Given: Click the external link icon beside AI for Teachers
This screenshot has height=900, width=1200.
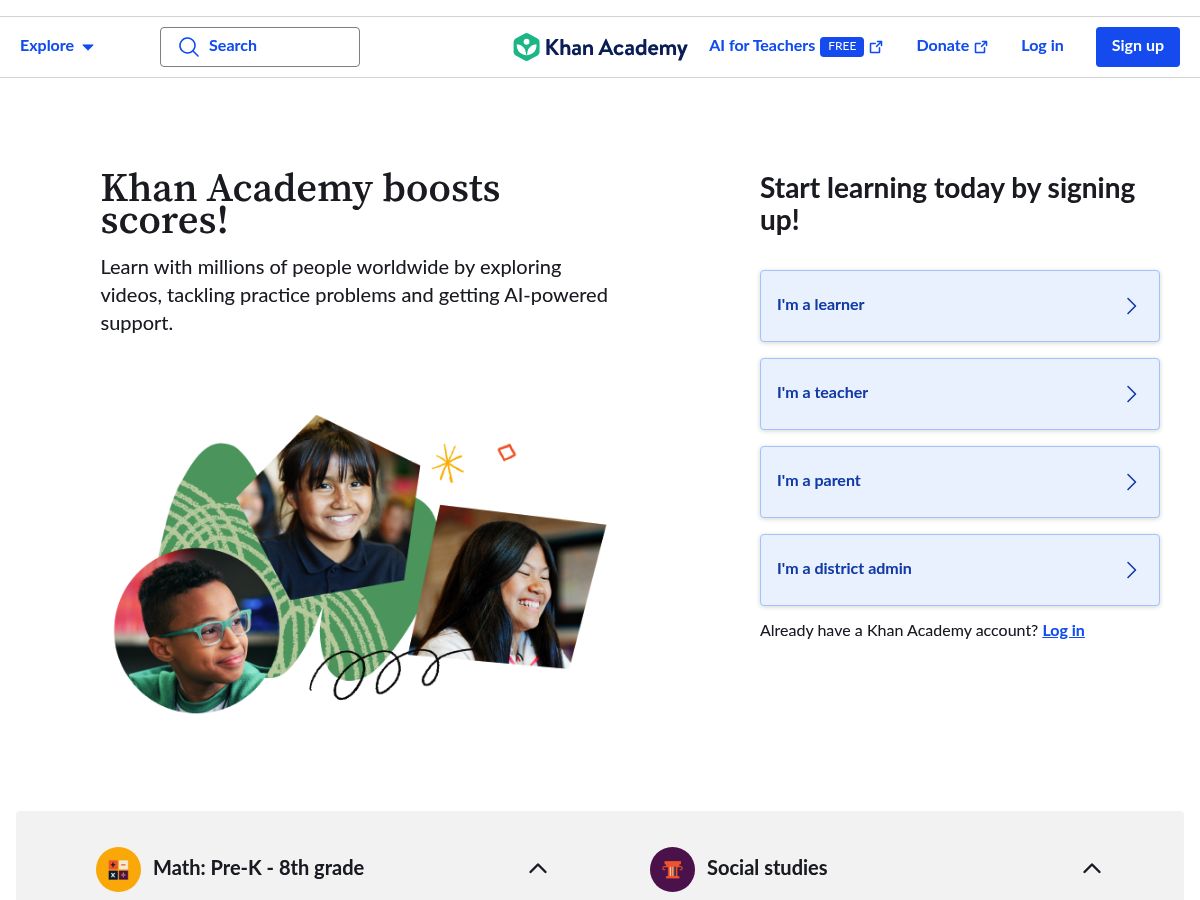Looking at the screenshot, I should [x=876, y=47].
